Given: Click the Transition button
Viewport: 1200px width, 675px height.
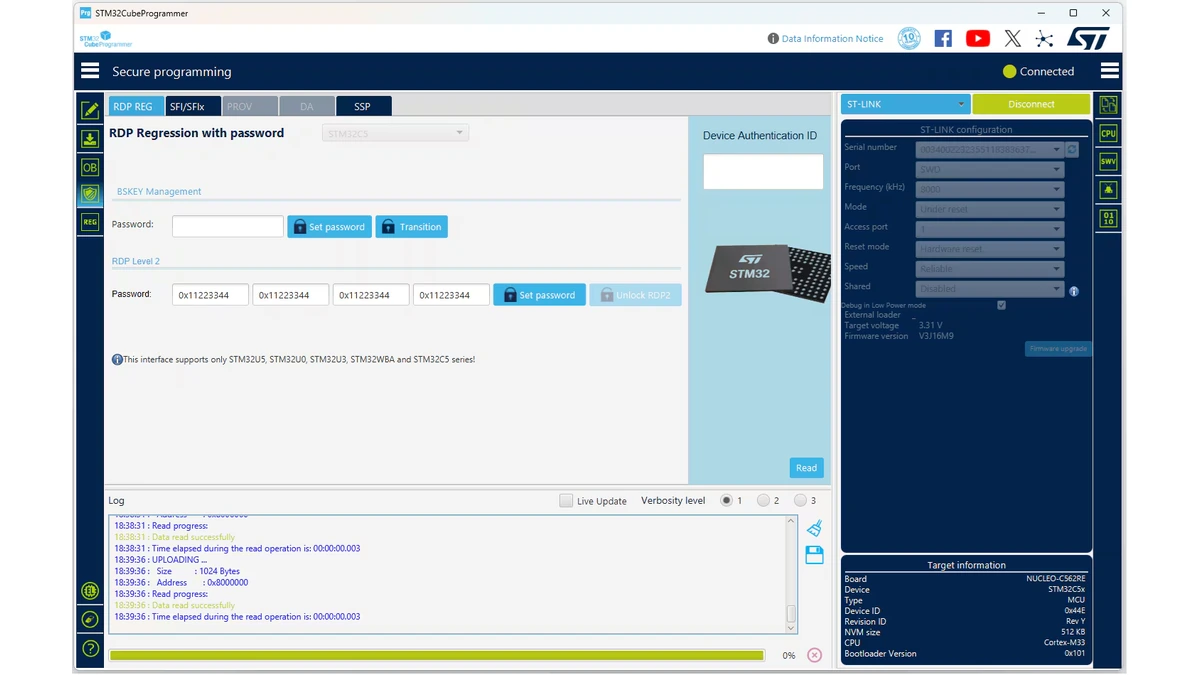Looking at the screenshot, I should coord(411,227).
